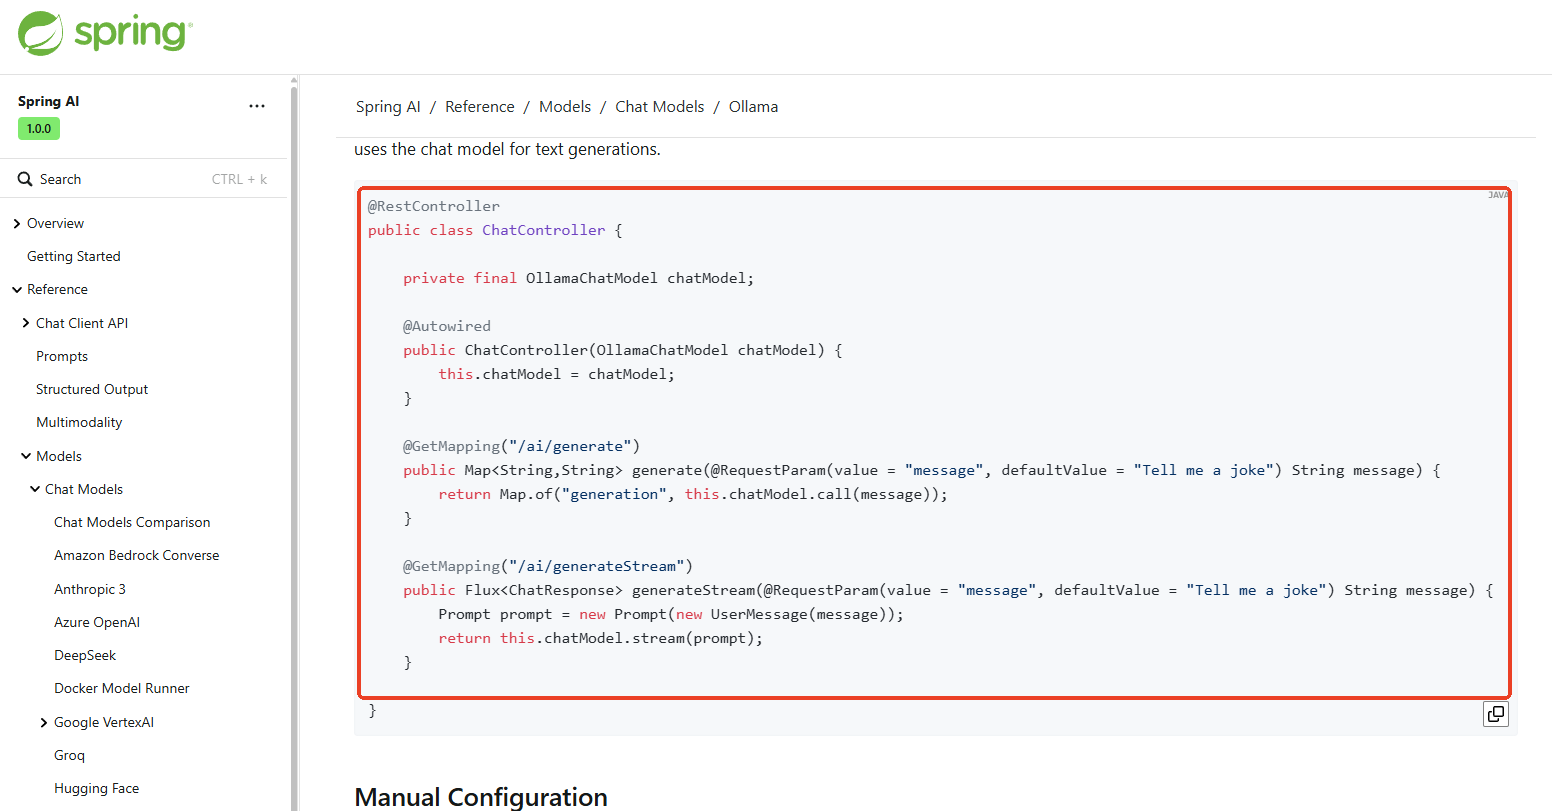
Task: Open DeepSeek in the sidebar
Action: click(x=85, y=655)
